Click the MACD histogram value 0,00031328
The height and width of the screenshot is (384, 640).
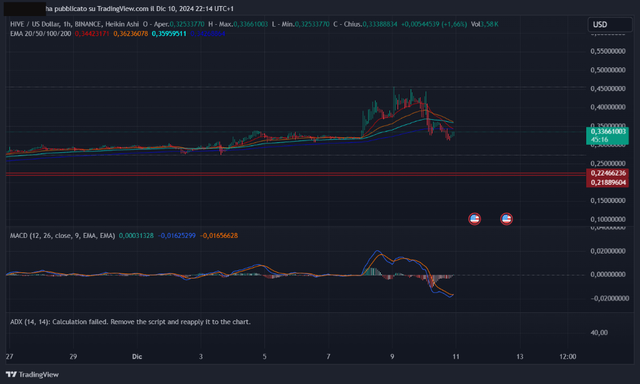136,235
